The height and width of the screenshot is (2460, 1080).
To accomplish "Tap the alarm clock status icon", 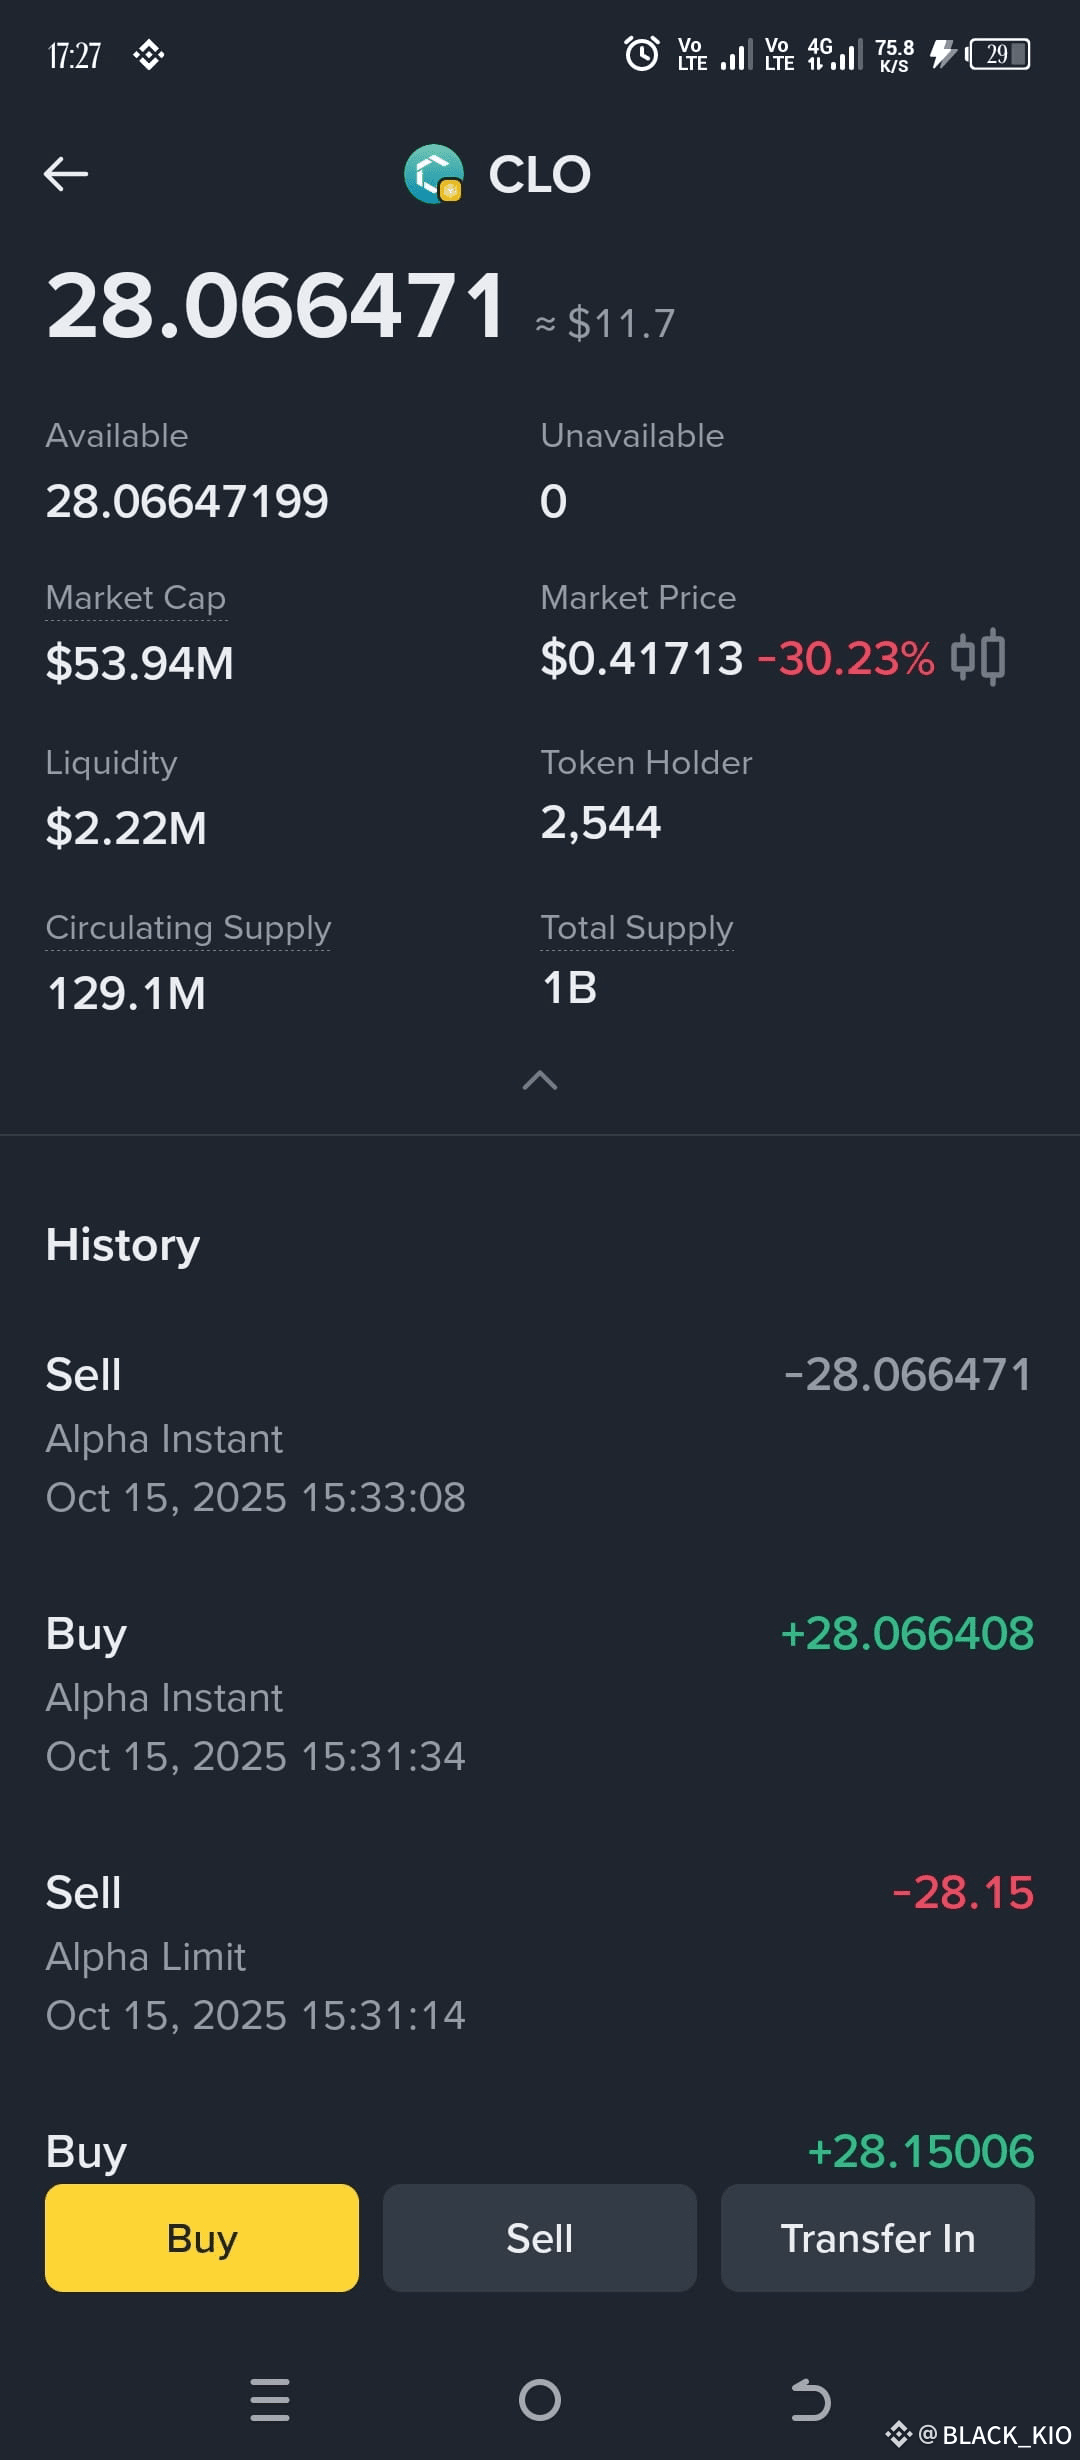I will [x=642, y=53].
